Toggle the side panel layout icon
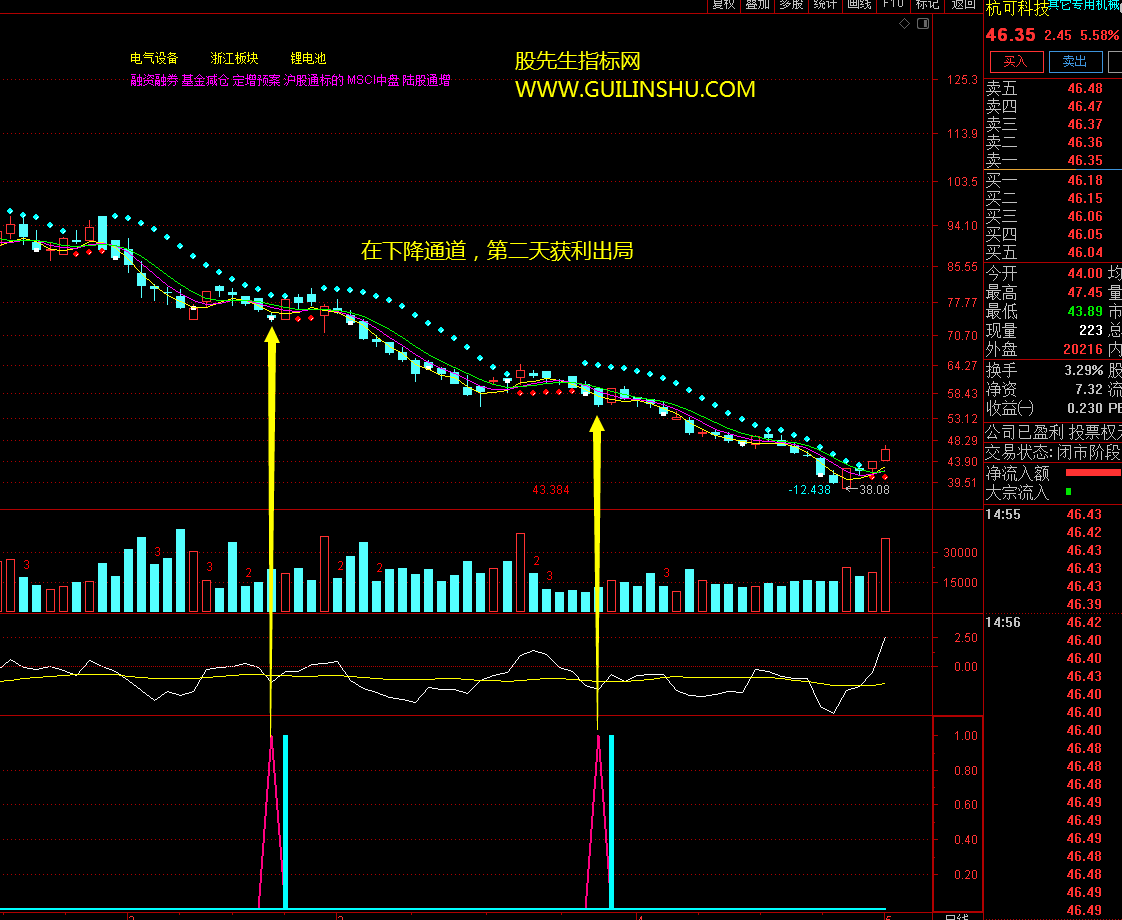Screen dimensions: 1122x920 pos(923,24)
